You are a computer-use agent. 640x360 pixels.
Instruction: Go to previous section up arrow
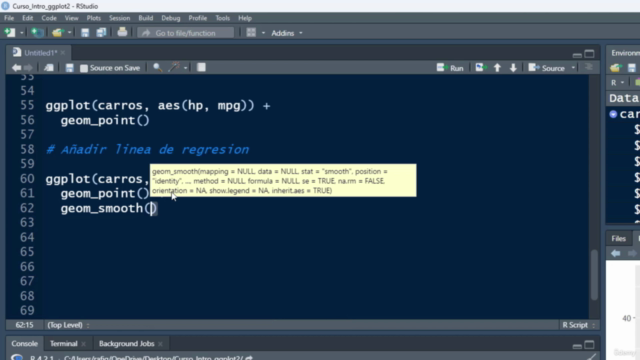tap(497, 68)
